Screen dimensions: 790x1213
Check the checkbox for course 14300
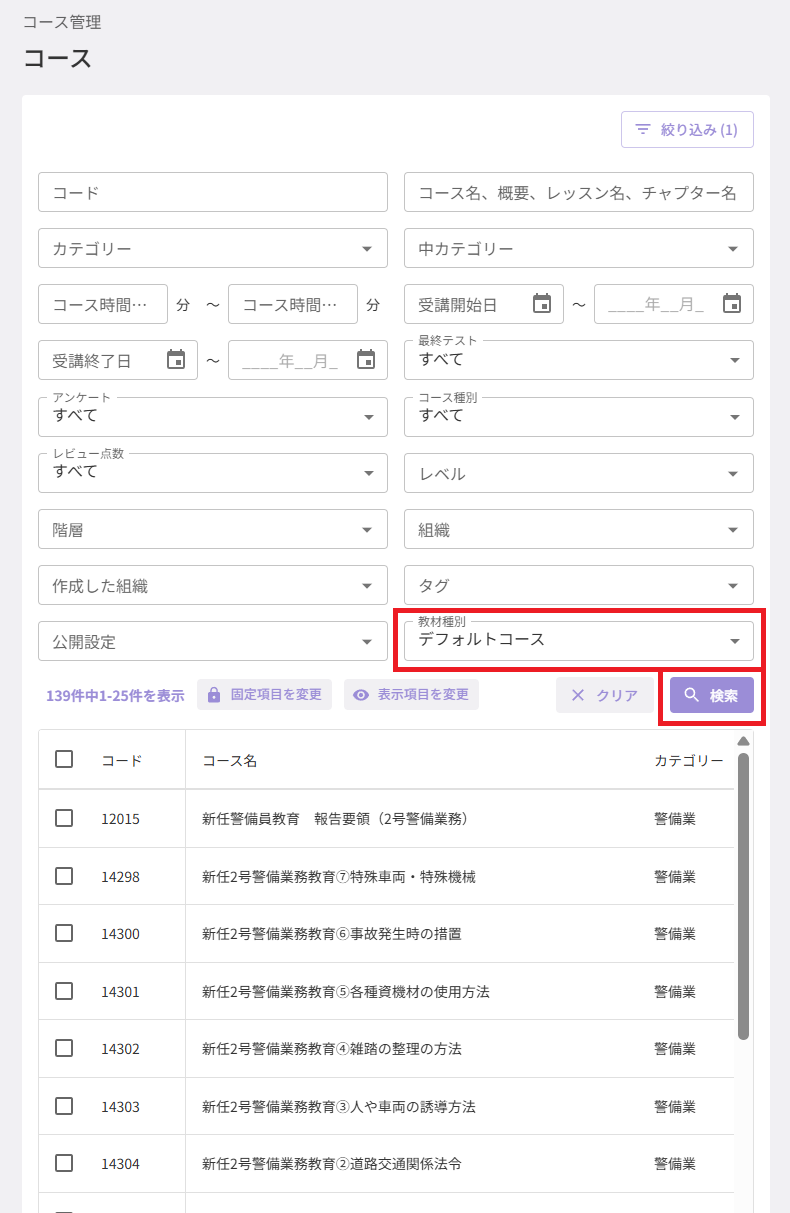(64, 933)
